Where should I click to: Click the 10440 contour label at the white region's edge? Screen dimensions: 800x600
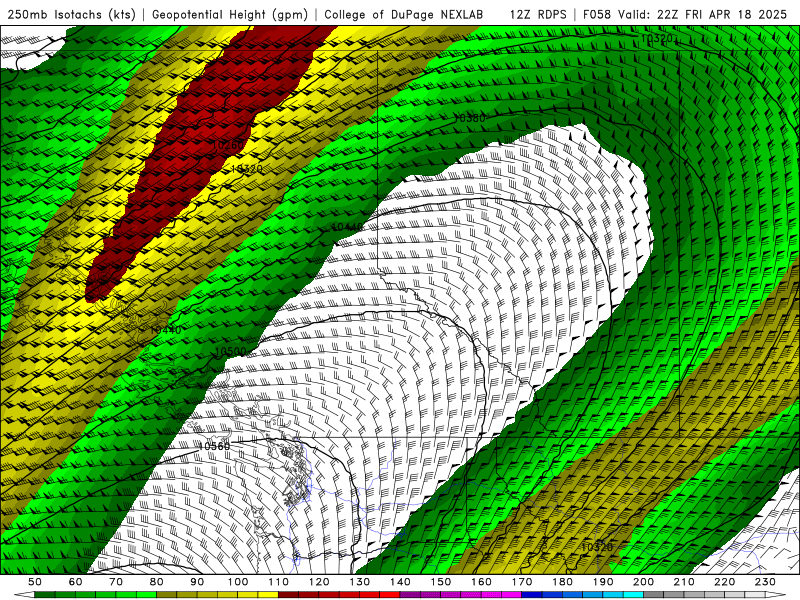click(x=347, y=227)
